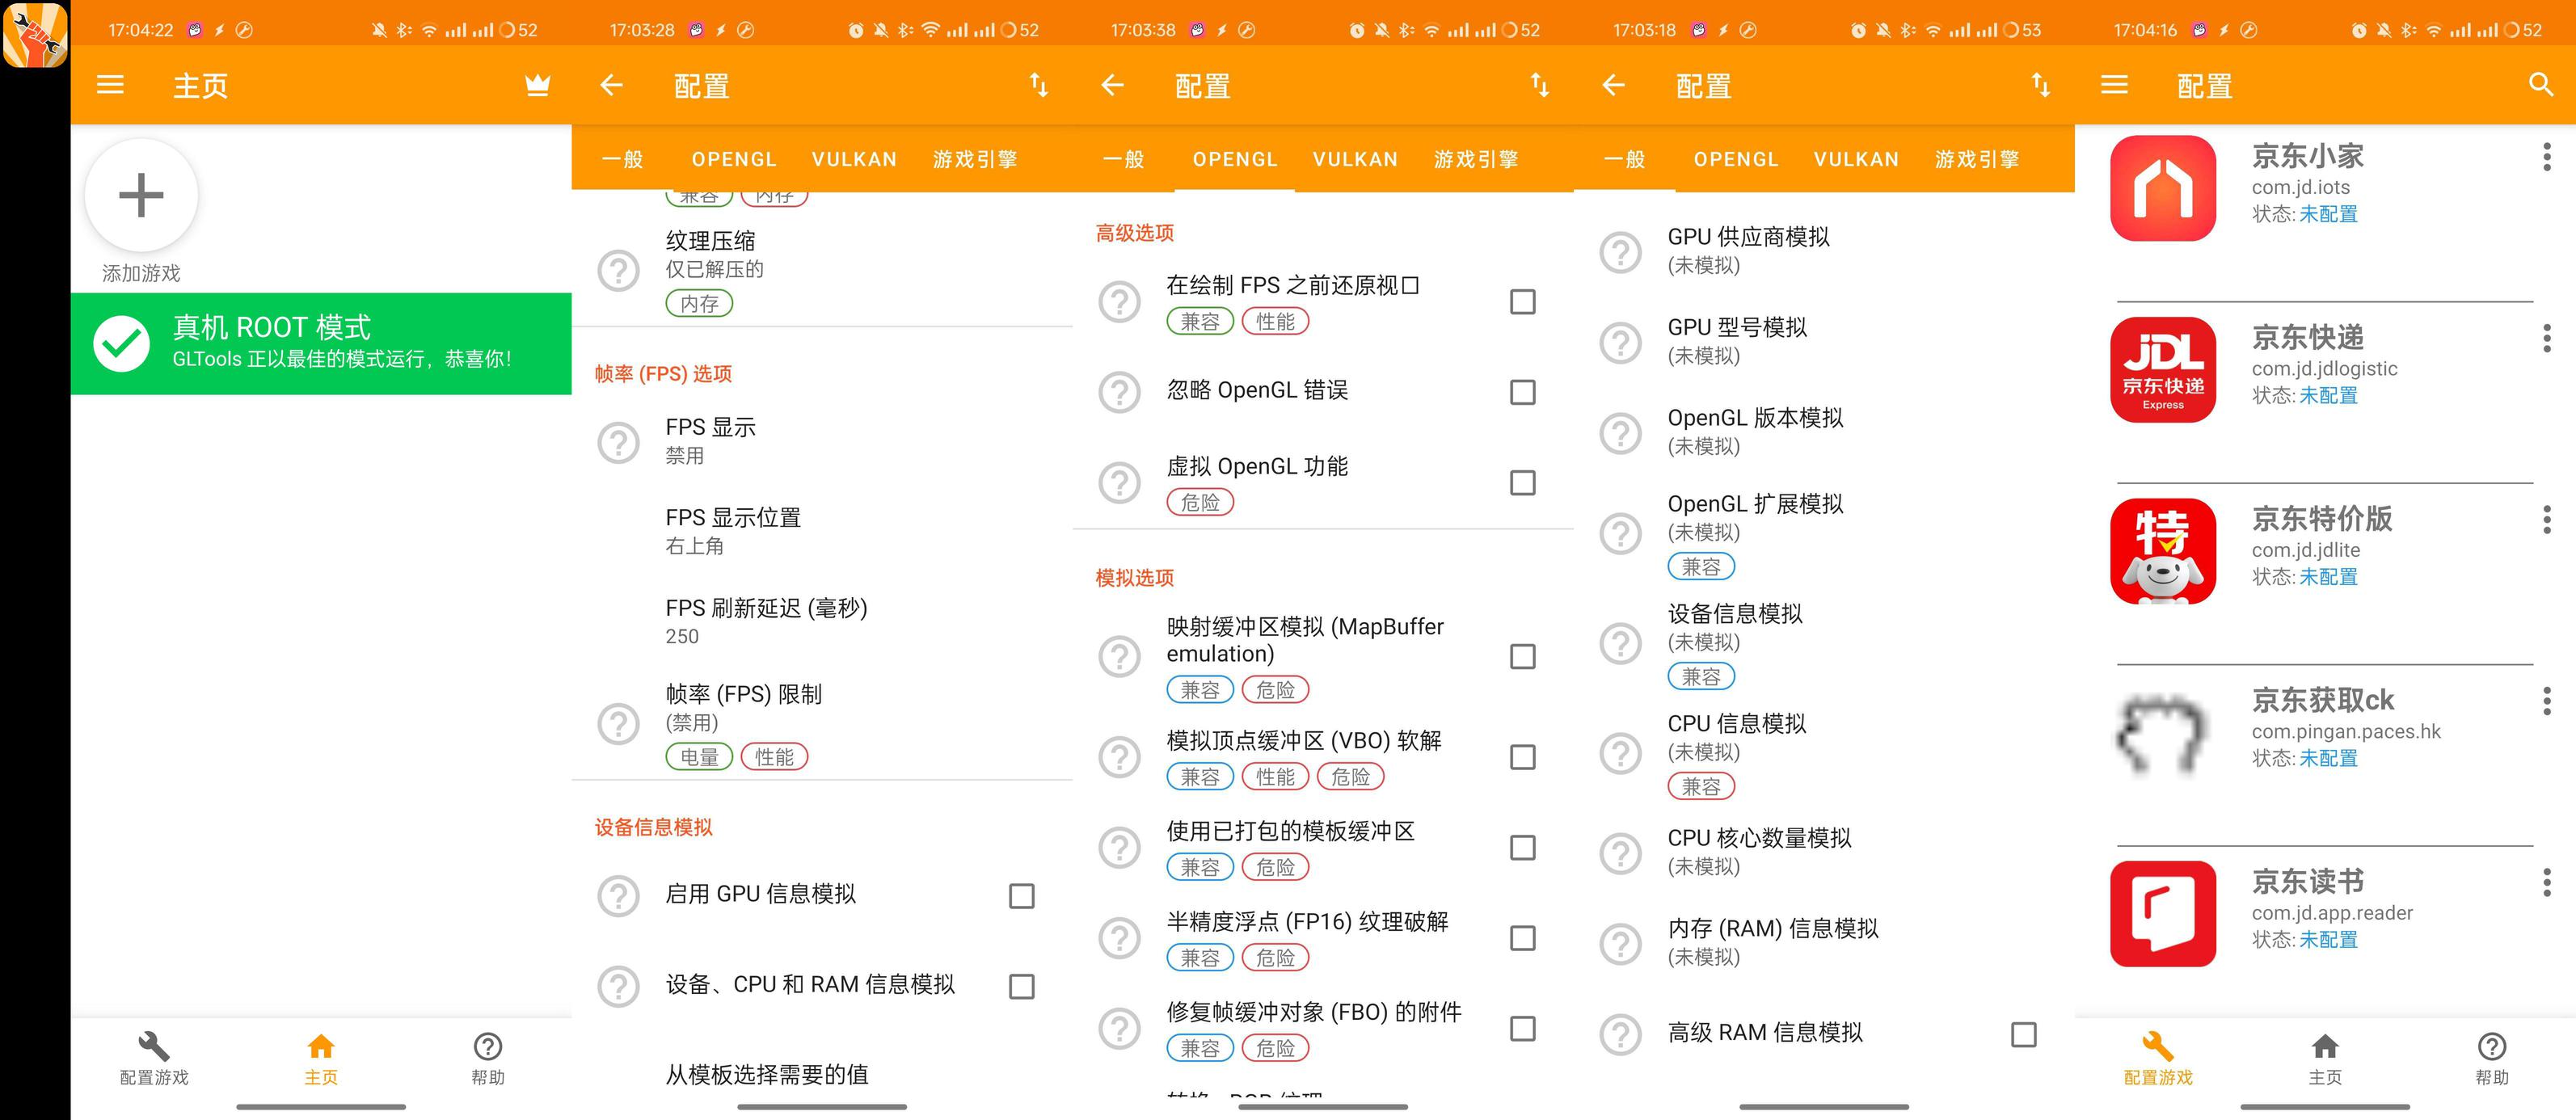Open help for 虚拟 OpenGL 功能
The height and width of the screenshot is (1120, 2576).
pyautogui.click(x=1119, y=482)
